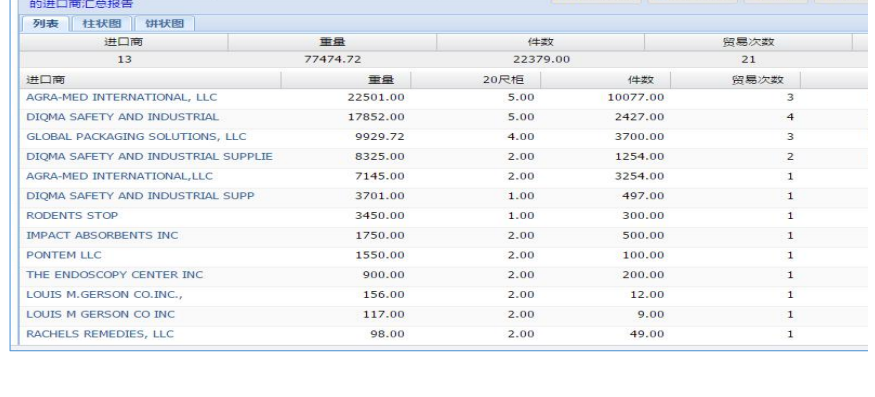Select total weight 77474.72 in summary row
Viewport: 875px width, 397px height.
(333, 59)
